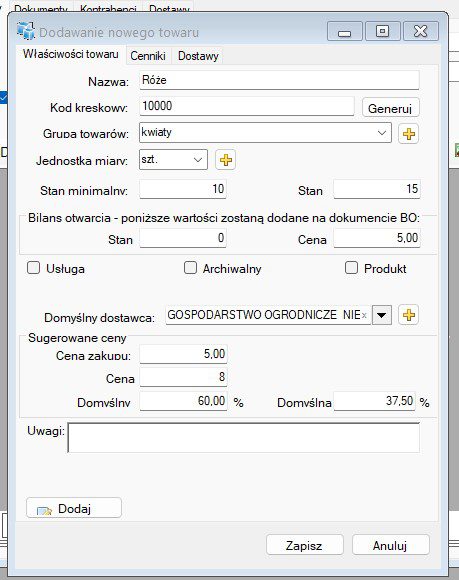Switch to the Cenniki tab
This screenshot has width=459, height=580.
[x=148, y=56]
